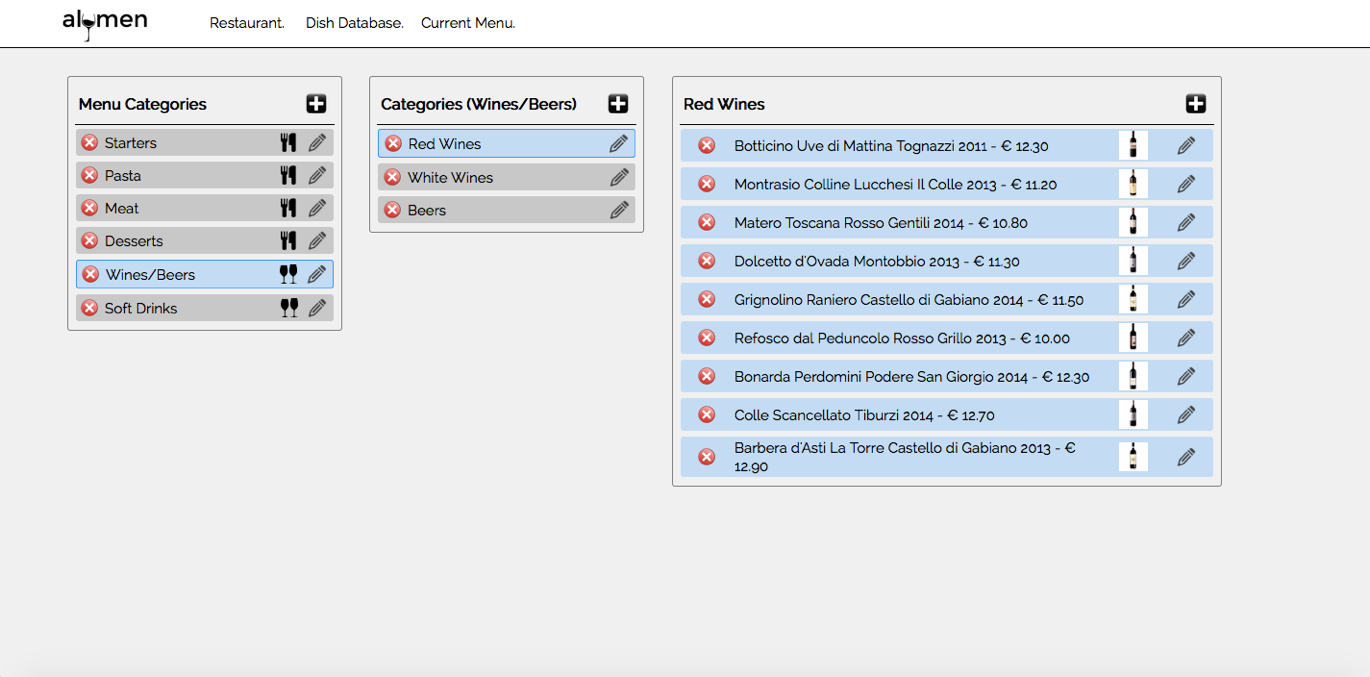Open bottle thumbnail for Colle Scancellato Tiburzi
Image resolution: width=1370 pixels, height=677 pixels.
1133,414
